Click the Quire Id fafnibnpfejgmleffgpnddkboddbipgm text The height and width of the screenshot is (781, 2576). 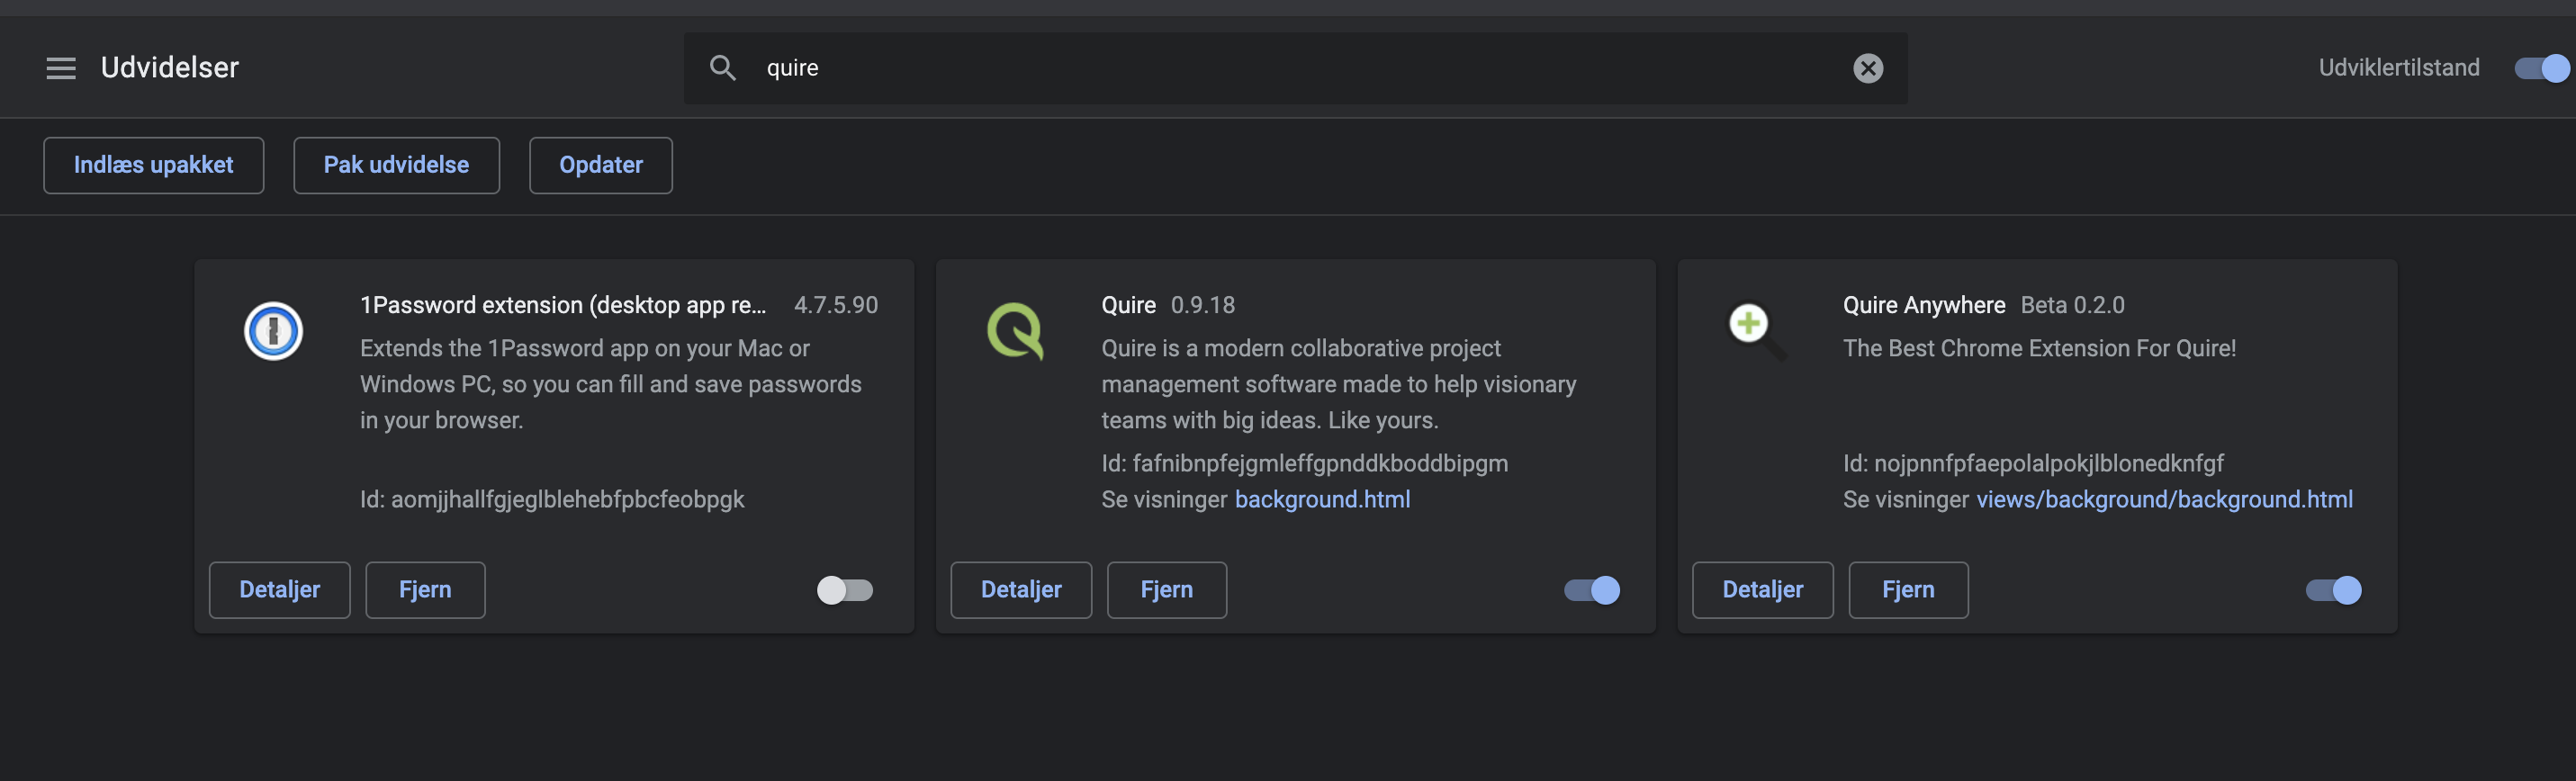[x=1305, y=463]
